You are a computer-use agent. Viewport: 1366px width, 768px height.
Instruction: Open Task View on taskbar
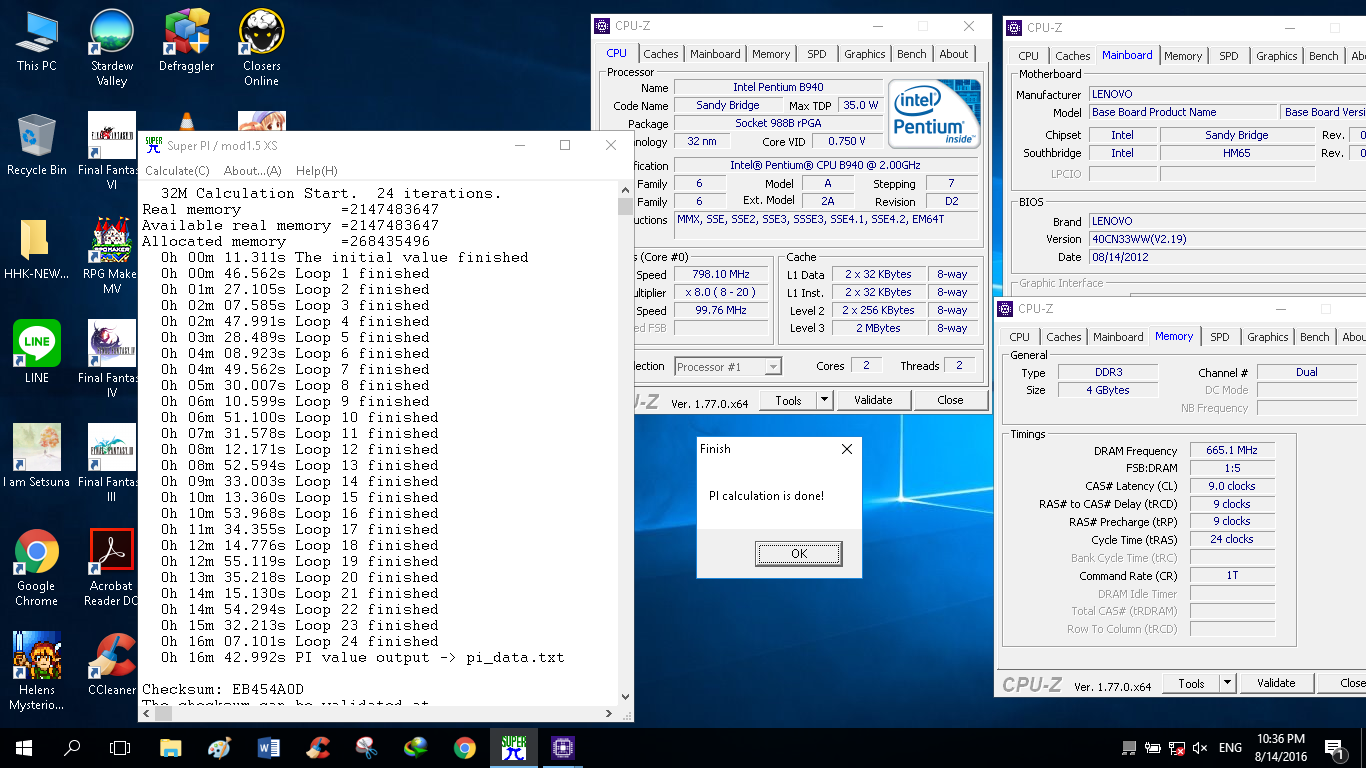(120, 747)
